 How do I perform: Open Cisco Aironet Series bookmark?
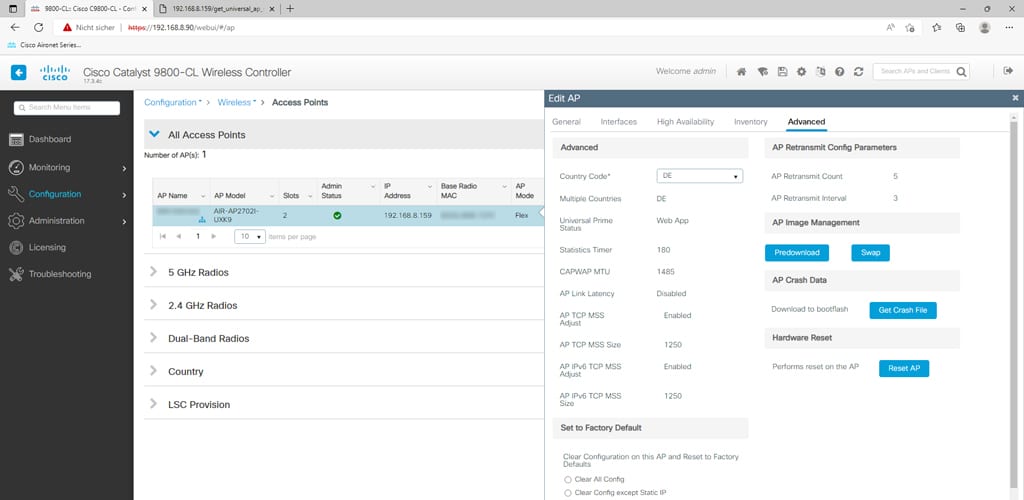[44, 45]
